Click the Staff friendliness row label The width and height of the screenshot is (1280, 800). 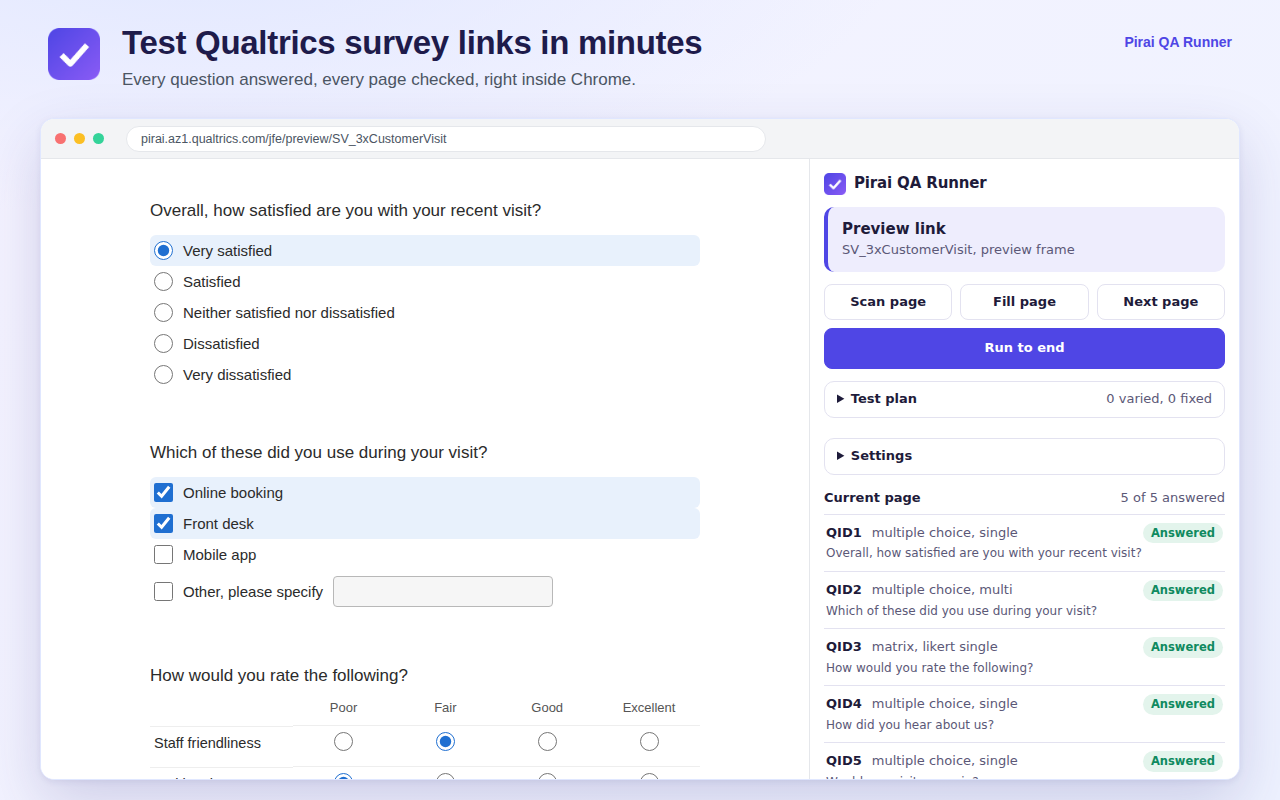[x=208, y=743]
